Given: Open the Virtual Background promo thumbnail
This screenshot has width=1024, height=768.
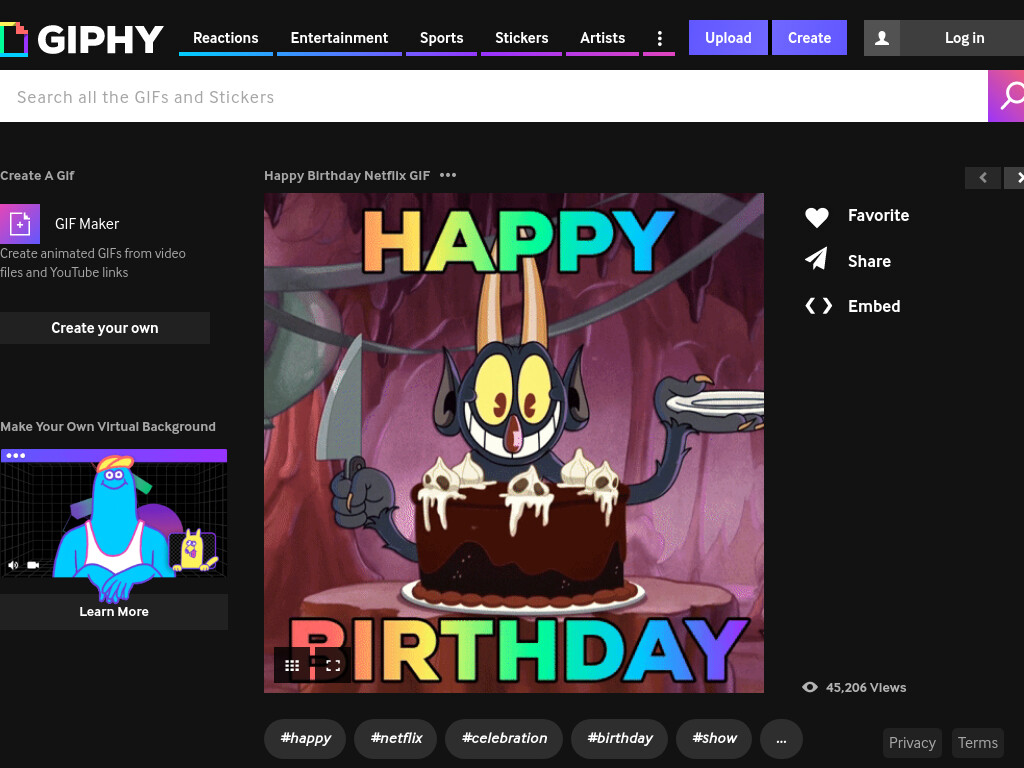Looking at the screenshot, I should pyautogui.click(x=114, y=520).
